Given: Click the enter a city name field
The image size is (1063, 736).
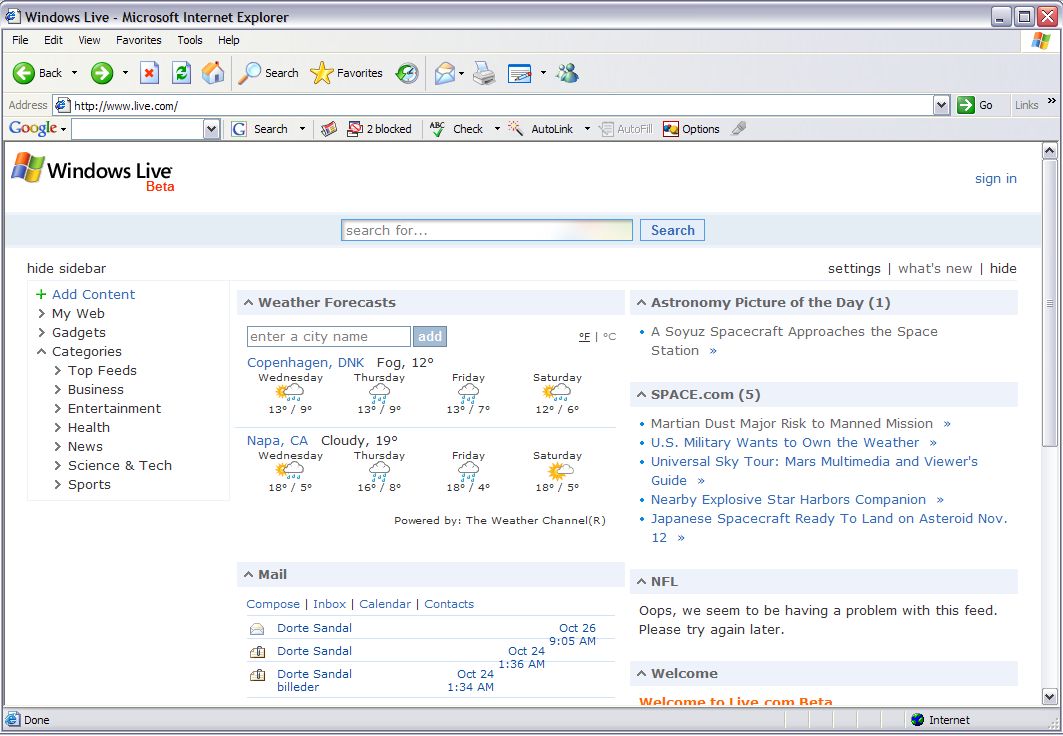Looking at the screenshot, I should coord(328,337).
